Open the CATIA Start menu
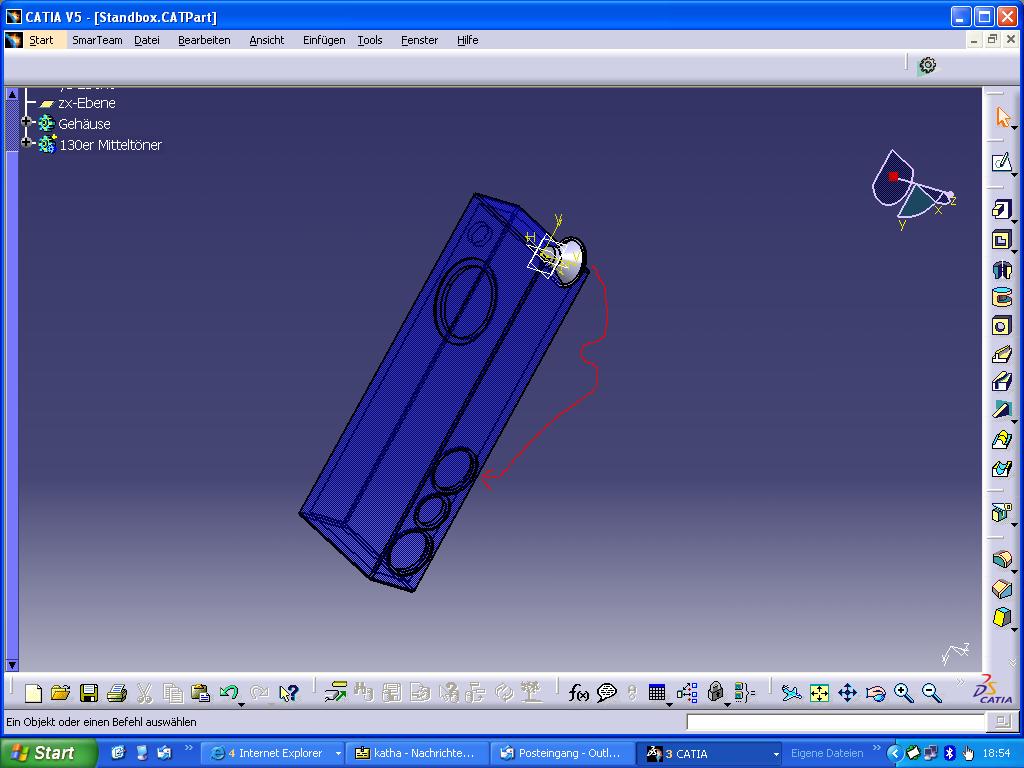1024x768 pixels. 40,40
